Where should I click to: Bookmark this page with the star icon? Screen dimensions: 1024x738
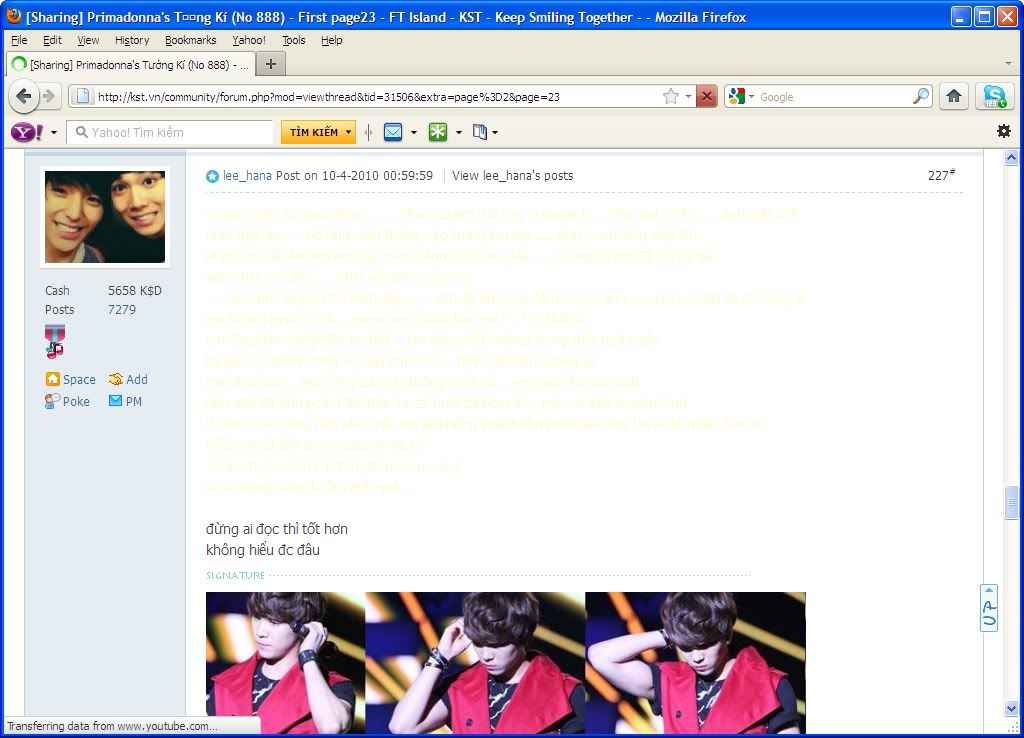(x=671, y=97)
